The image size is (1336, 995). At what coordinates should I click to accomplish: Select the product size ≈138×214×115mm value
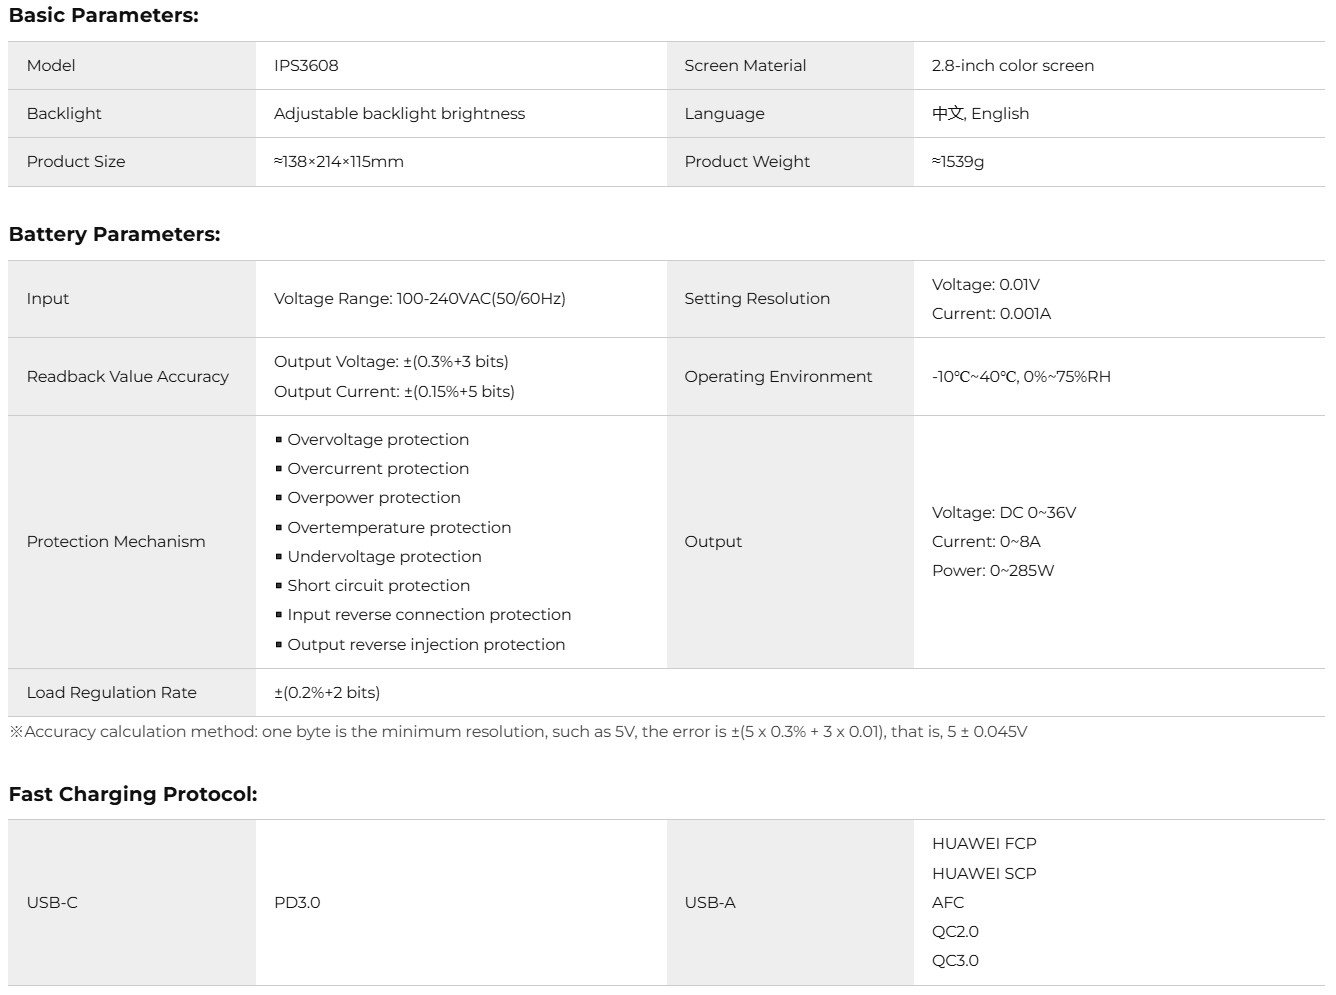point(339,161)
